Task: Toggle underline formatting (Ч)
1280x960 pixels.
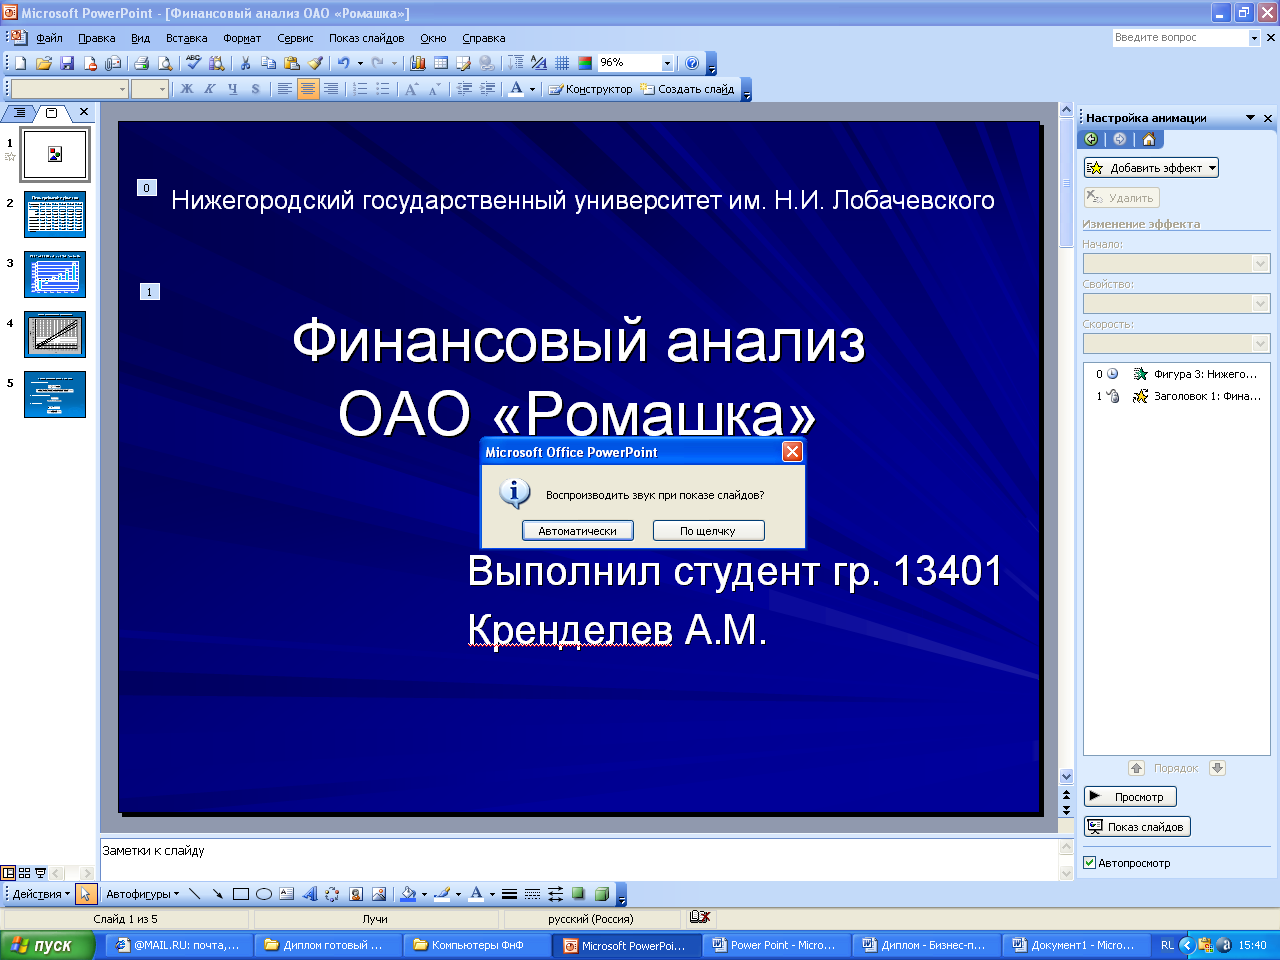Action: coord(233,89)
